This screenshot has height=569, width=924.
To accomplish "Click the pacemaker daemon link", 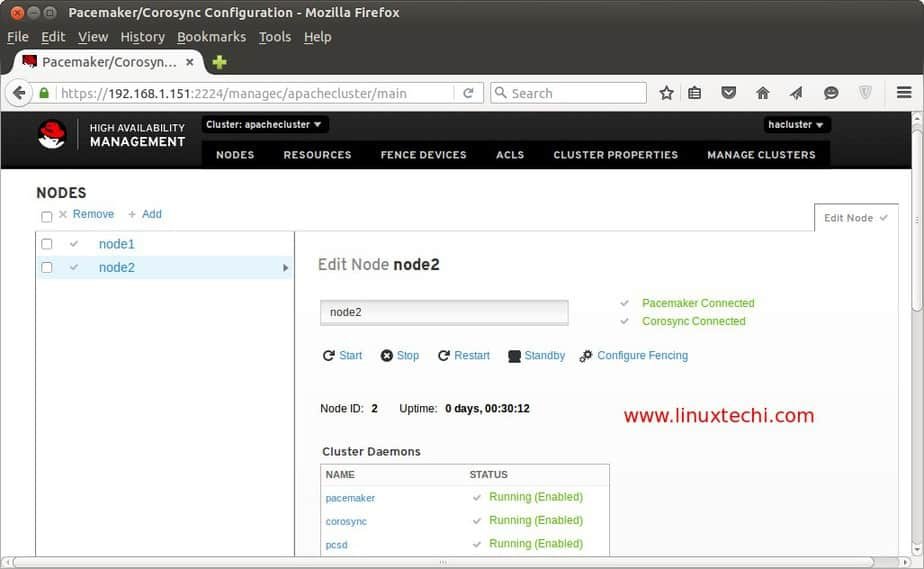I will (x=350, y=498).
